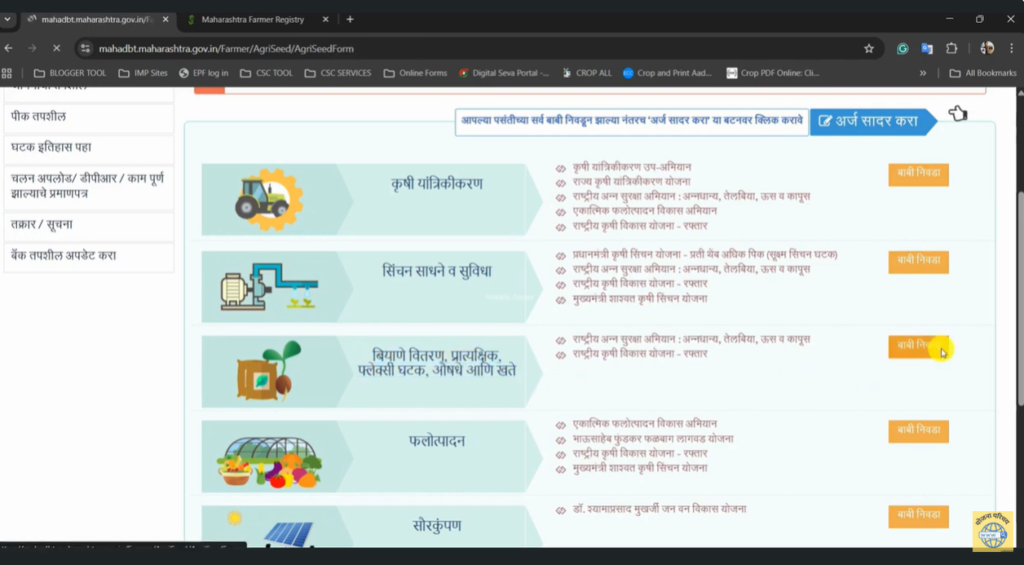Click the irrigation pump icon for सिंचन साधने
The image size is (1024, 565).
pyautogui.click(x=264, y=285)
